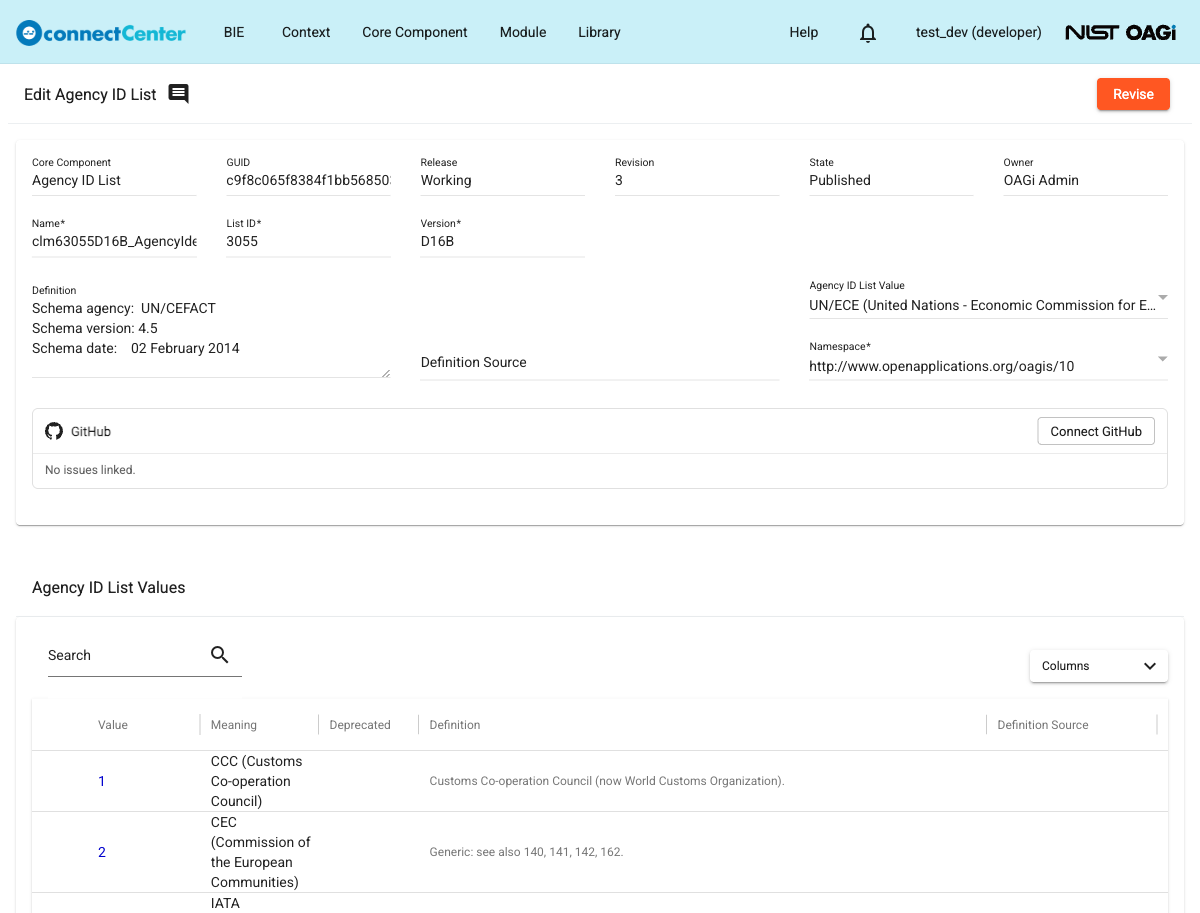
Task: Click the 'Agency ID List Values' heading
Action: coord(108,587)
